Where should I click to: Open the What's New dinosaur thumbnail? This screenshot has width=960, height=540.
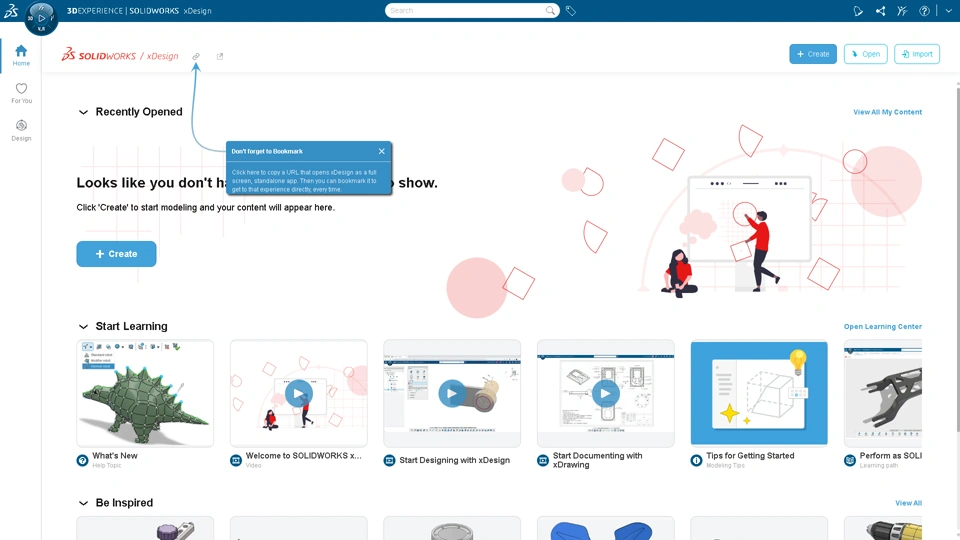(x=145, y=393)
